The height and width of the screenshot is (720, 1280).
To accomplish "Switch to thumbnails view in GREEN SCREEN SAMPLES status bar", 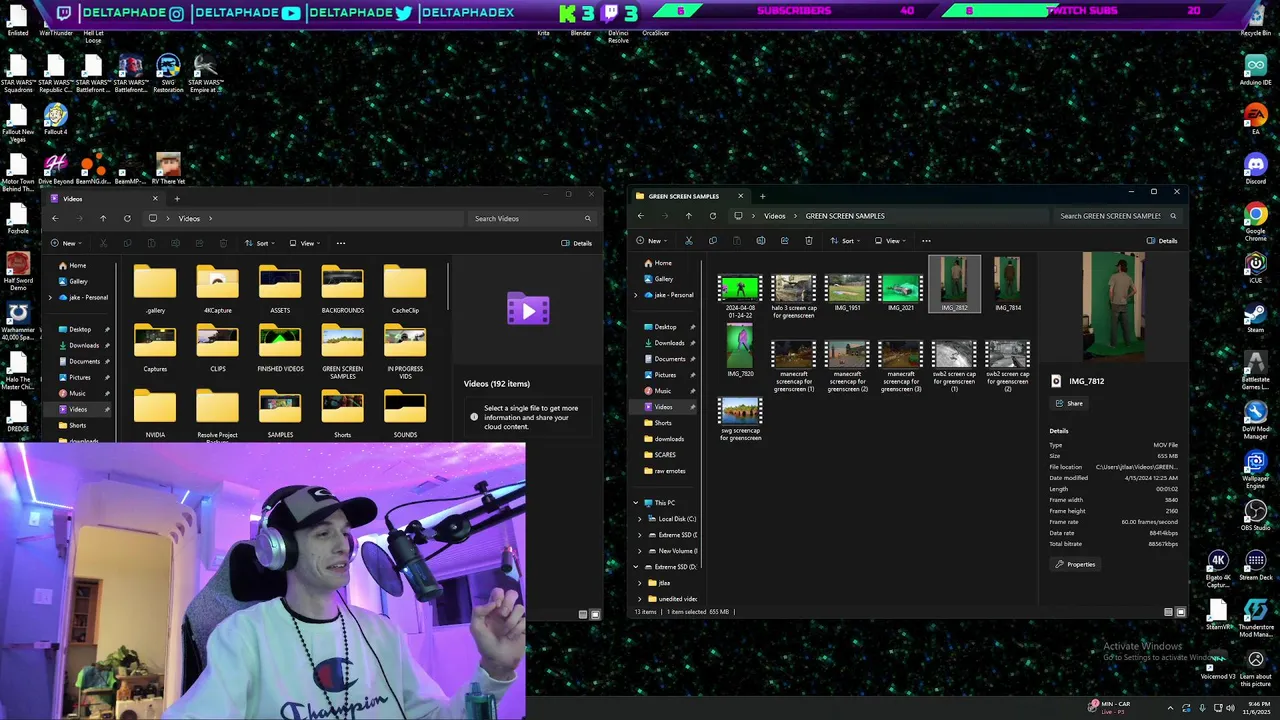I will coord(1180,612).
